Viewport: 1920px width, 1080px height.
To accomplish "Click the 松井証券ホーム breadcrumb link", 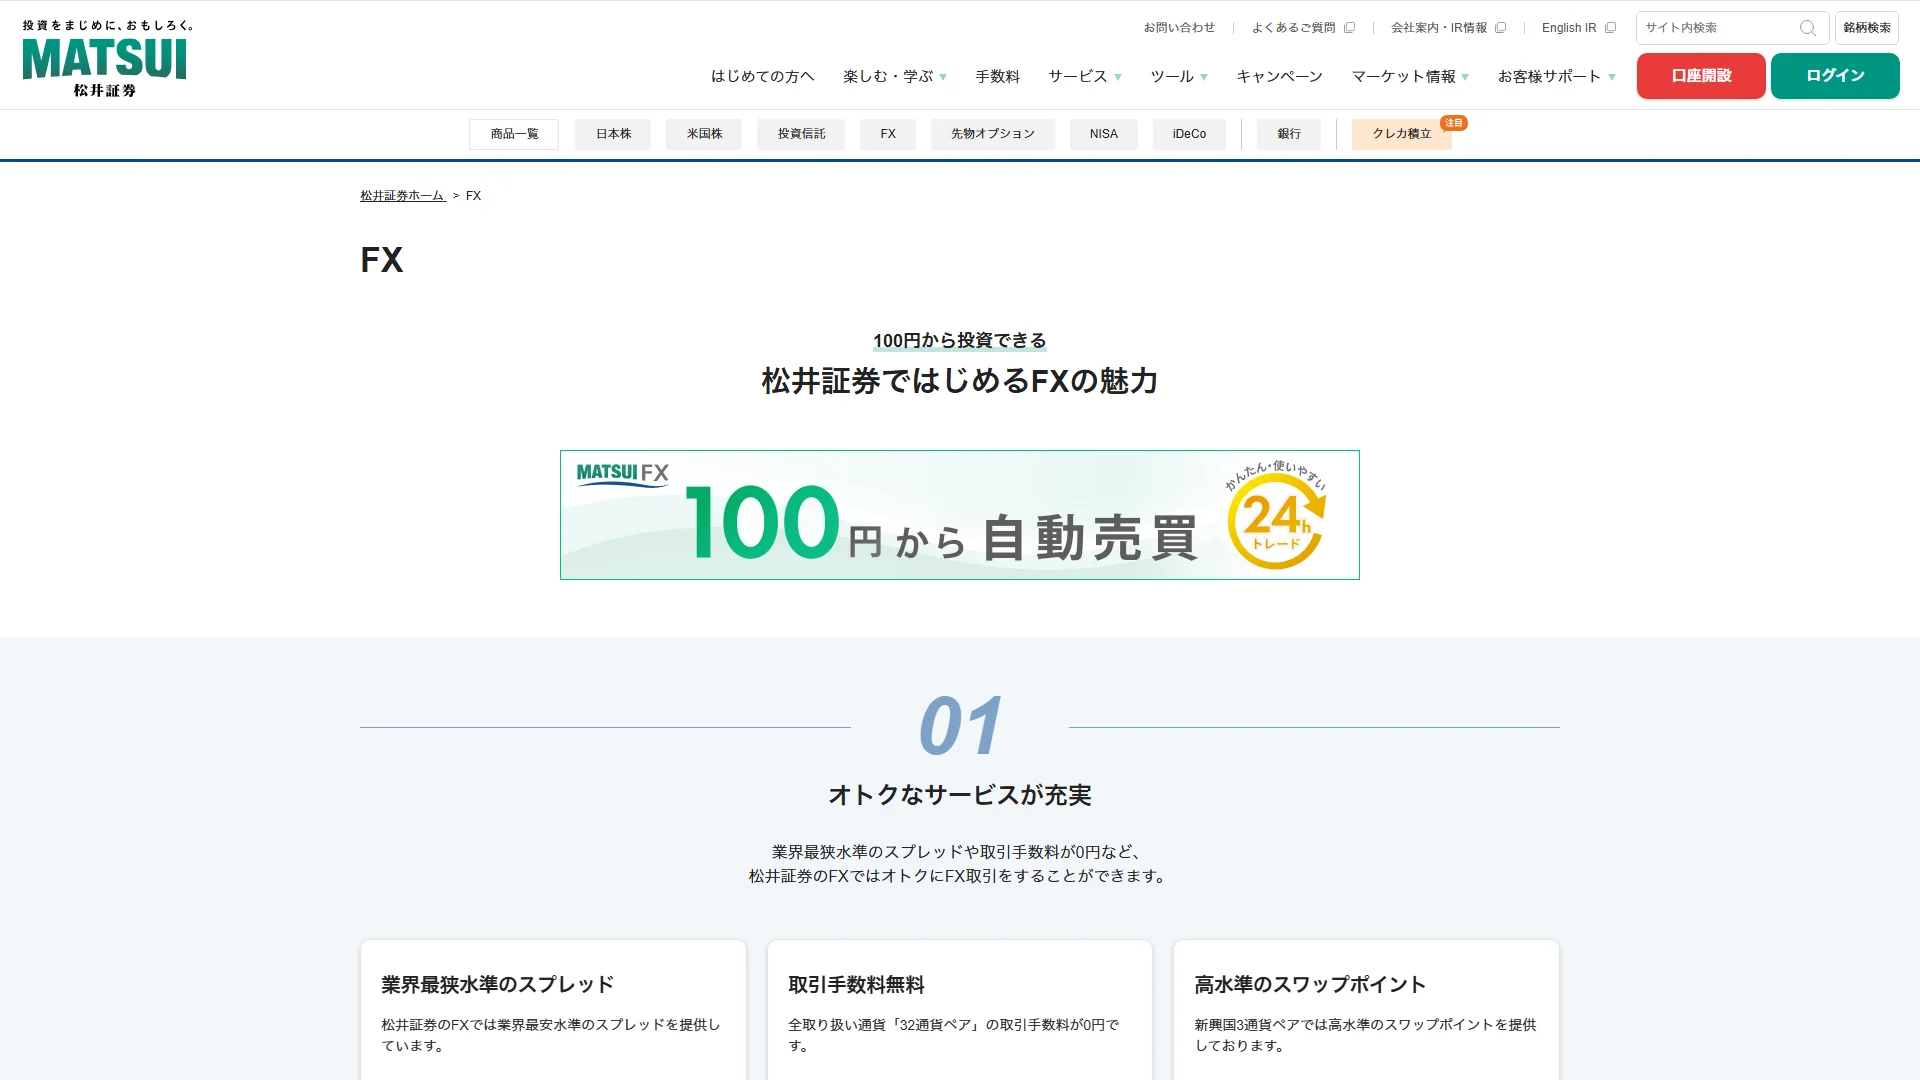I will click(402, 196).
